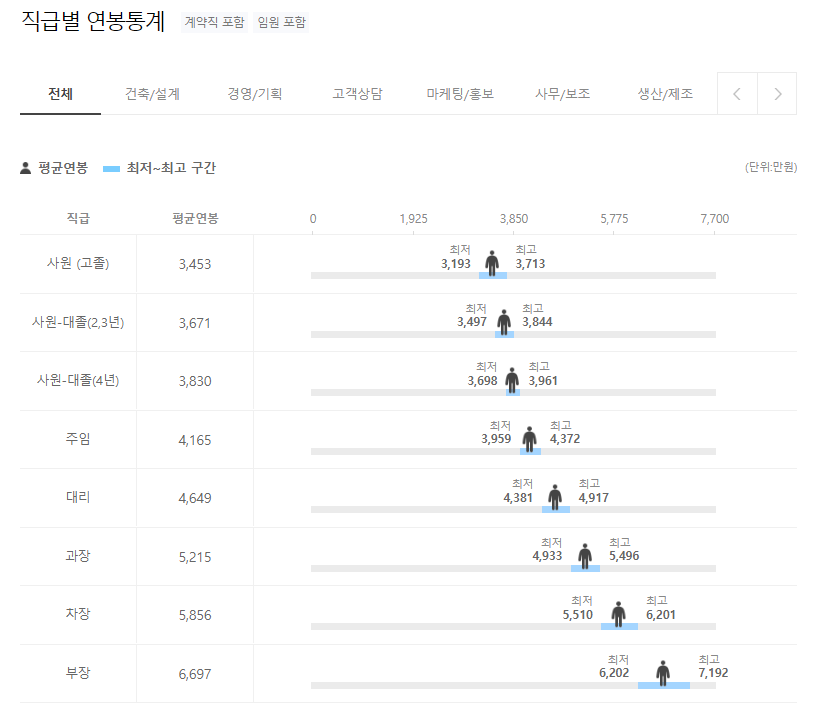Click the blue salary range bar for 사원 (고졸)

pyautogui.click(x=493, y=275)
